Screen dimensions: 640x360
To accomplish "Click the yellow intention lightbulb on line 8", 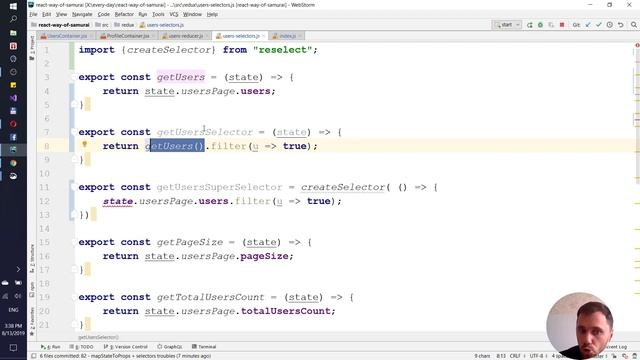I will pos(84,144).
